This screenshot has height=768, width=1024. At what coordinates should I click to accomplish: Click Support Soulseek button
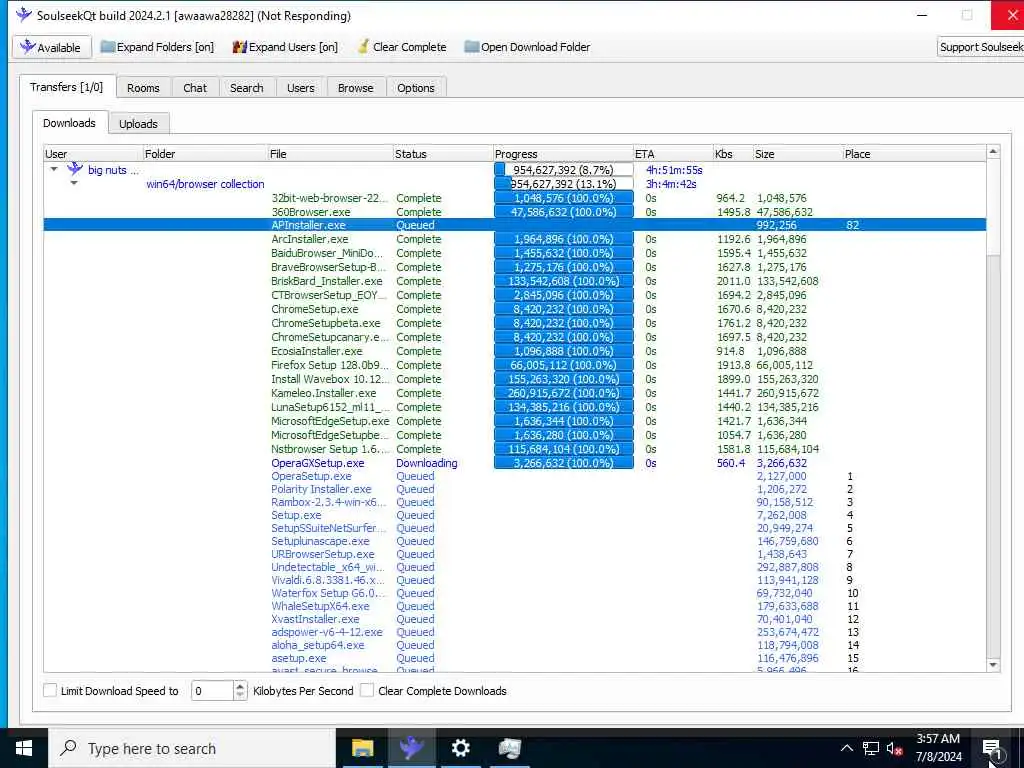click(x=980, y=47)
